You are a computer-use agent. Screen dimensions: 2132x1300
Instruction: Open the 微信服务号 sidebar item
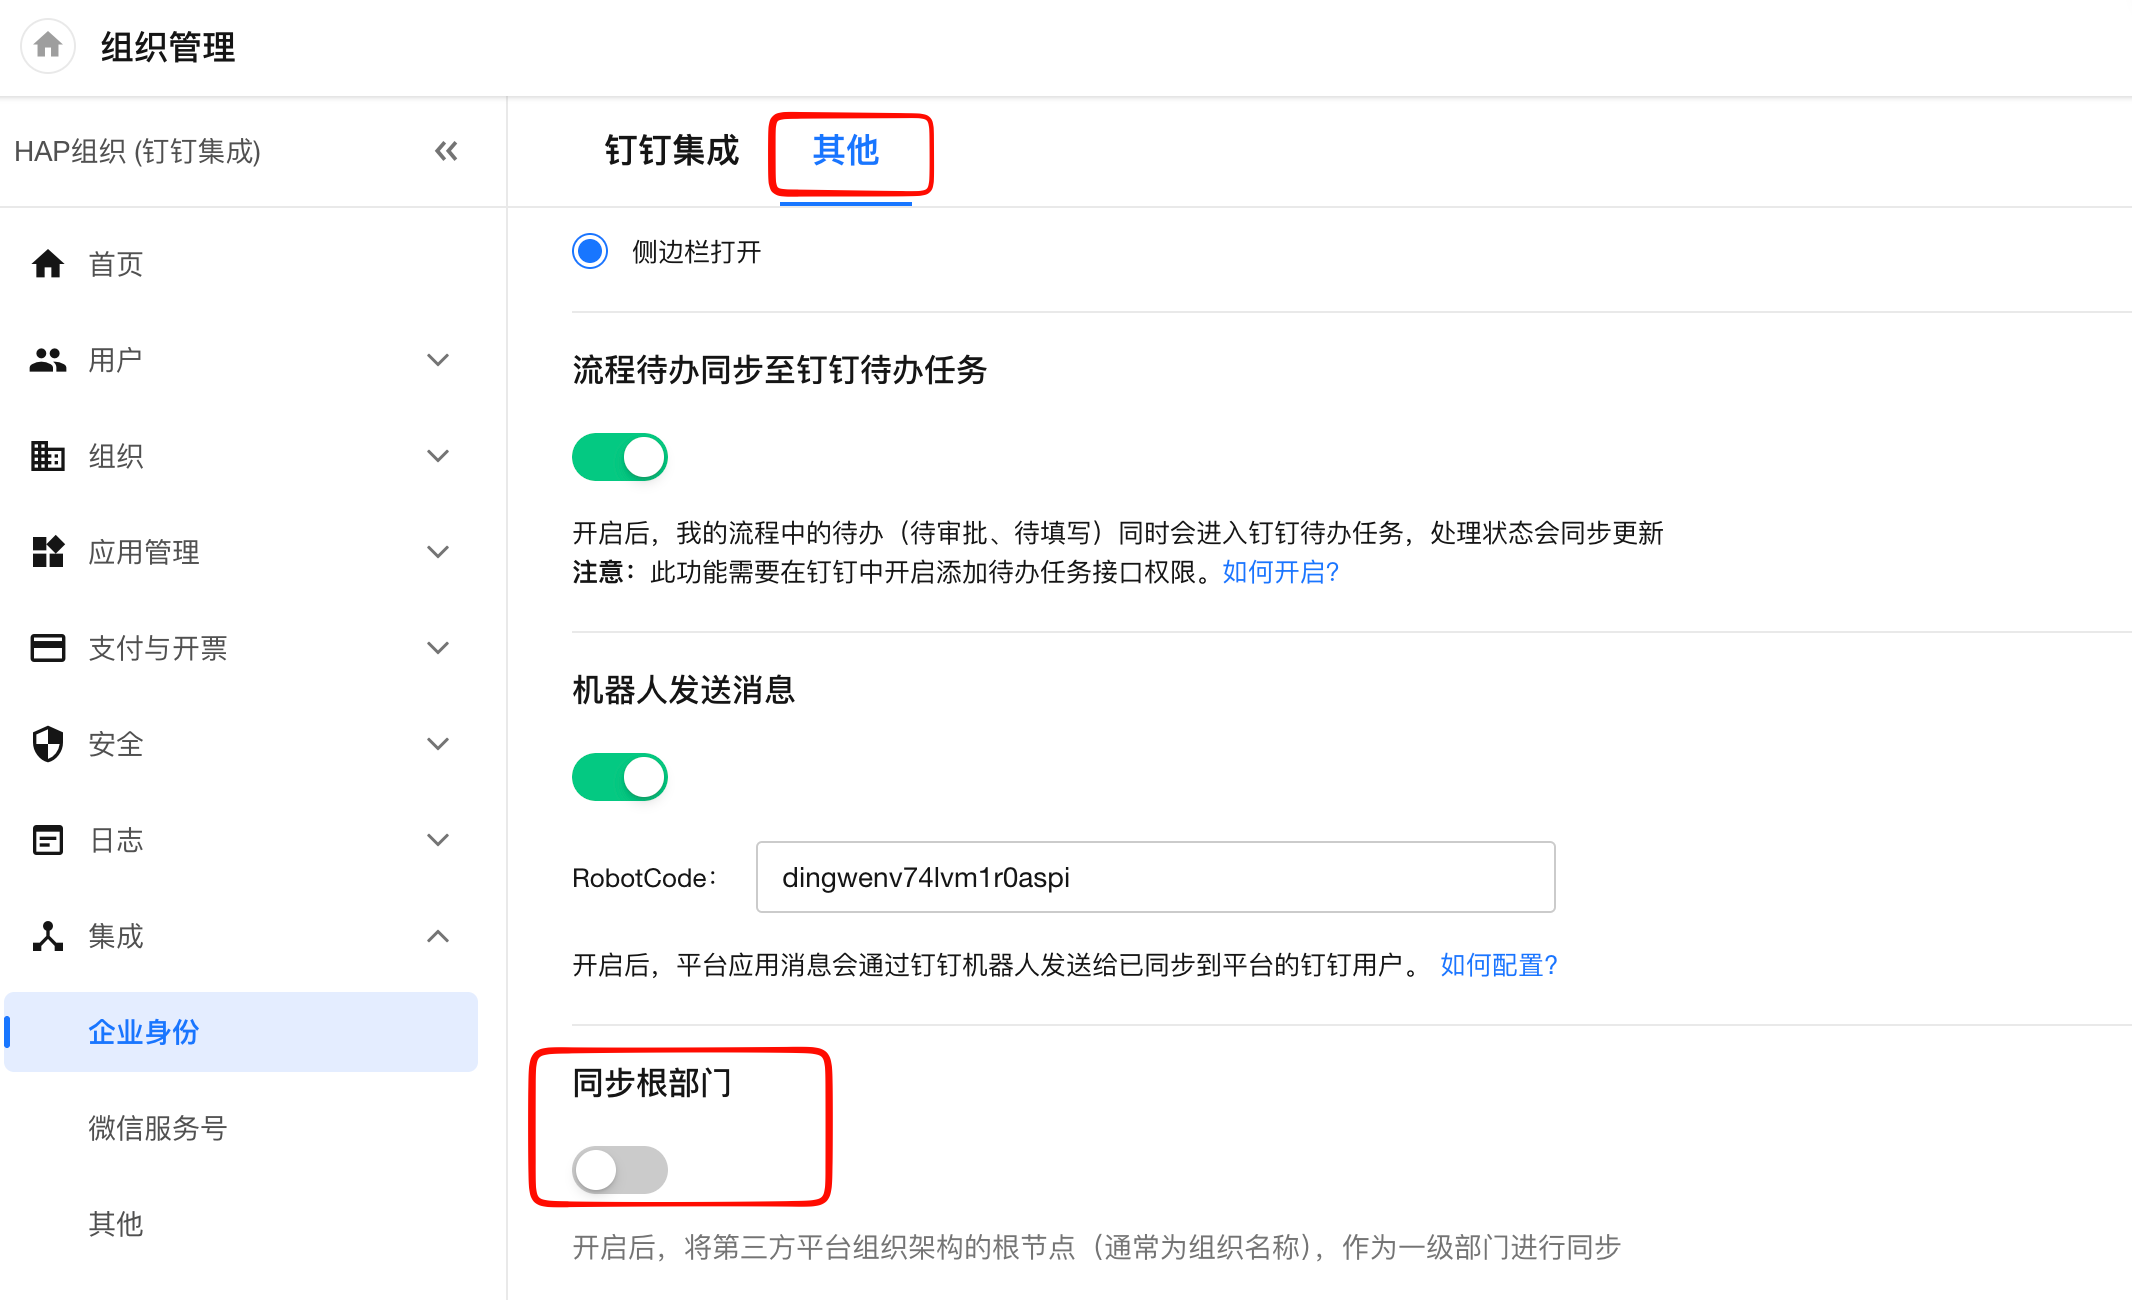click(x=158, y=1128)
